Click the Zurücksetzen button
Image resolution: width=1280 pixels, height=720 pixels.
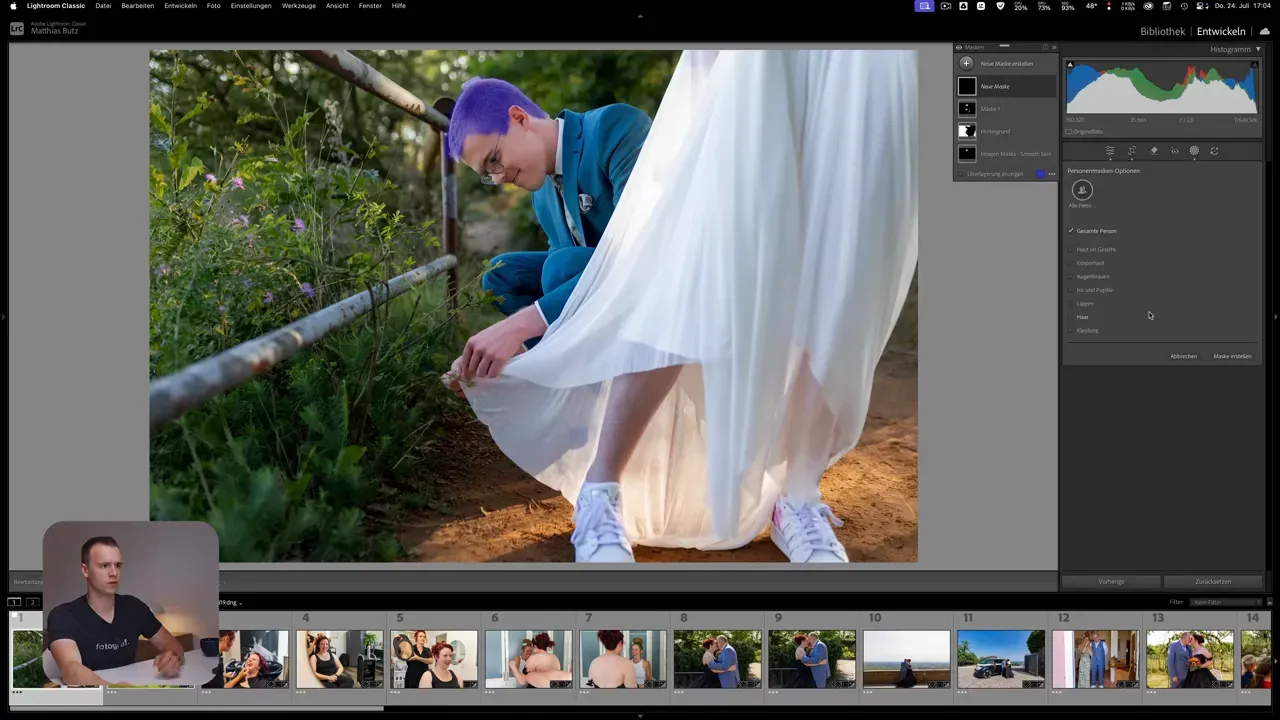point(1213,581)
